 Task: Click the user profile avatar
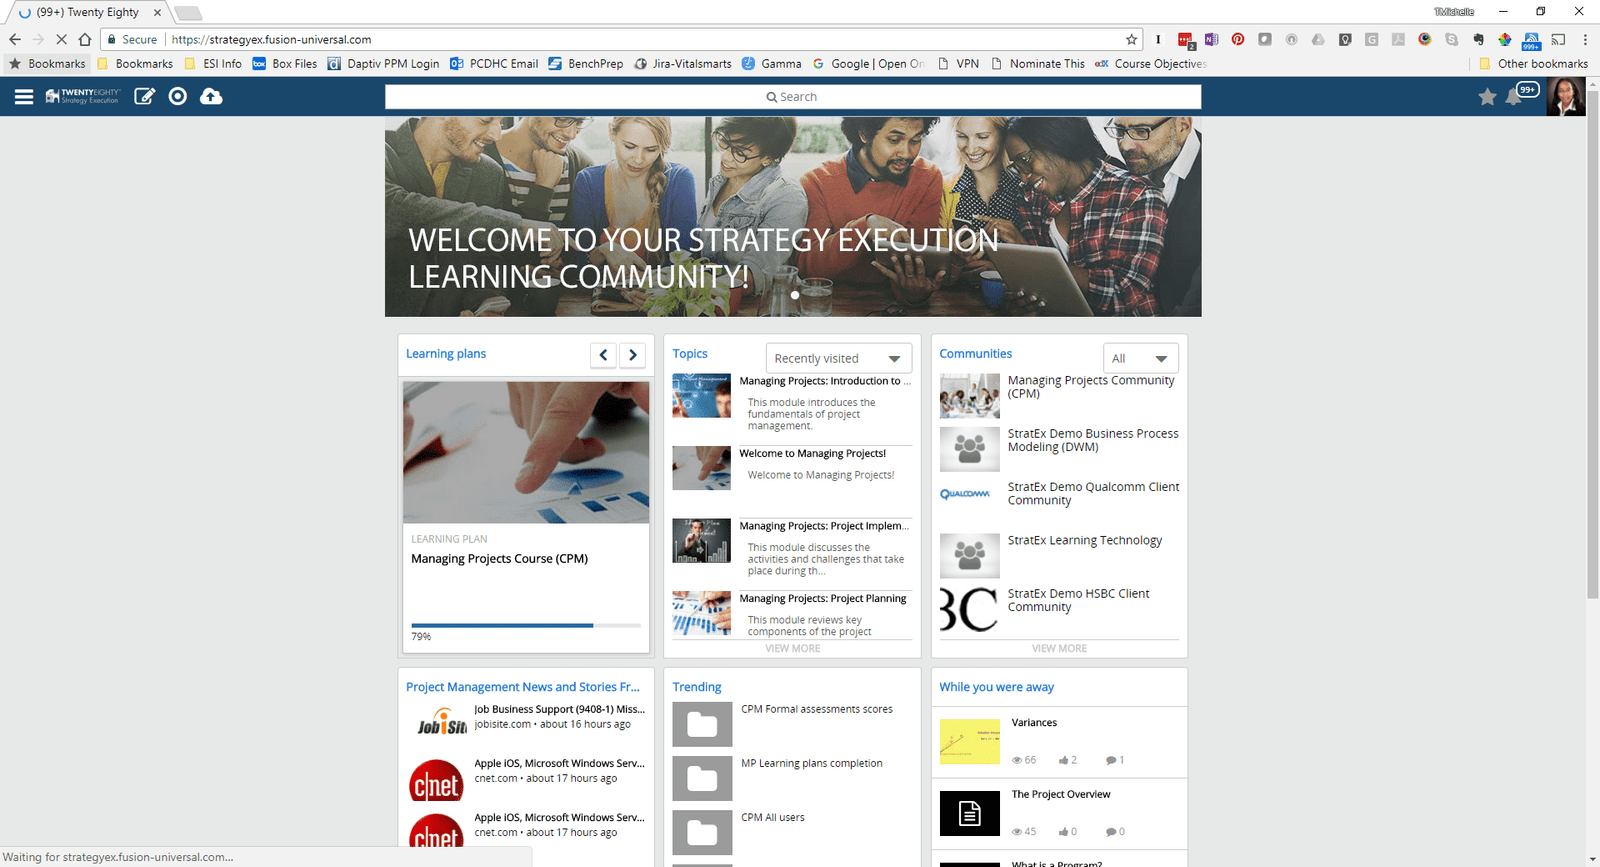click(1564, 97)
